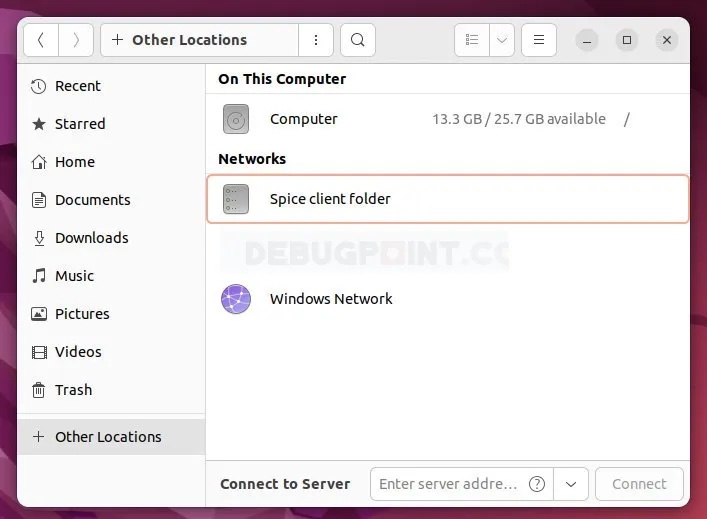Click into the server address field
Screen dimensions: 707x519
pos(447,484)
